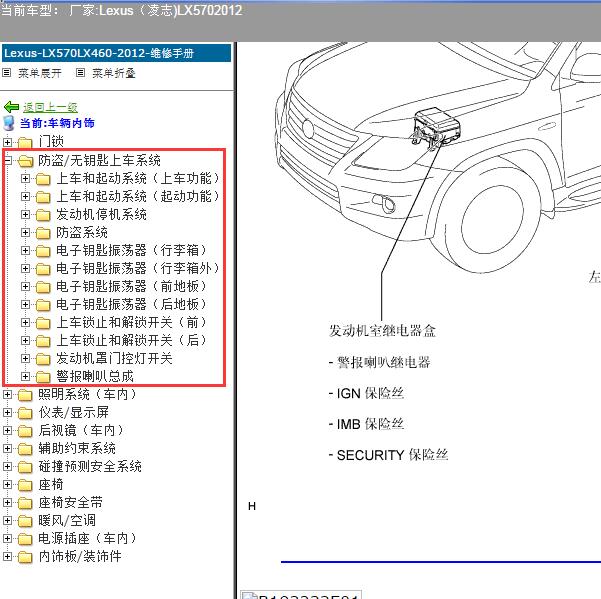
Task: Expand 电子钥匙振荡器（行李箱外）node
Action: (x=25, y=269)
